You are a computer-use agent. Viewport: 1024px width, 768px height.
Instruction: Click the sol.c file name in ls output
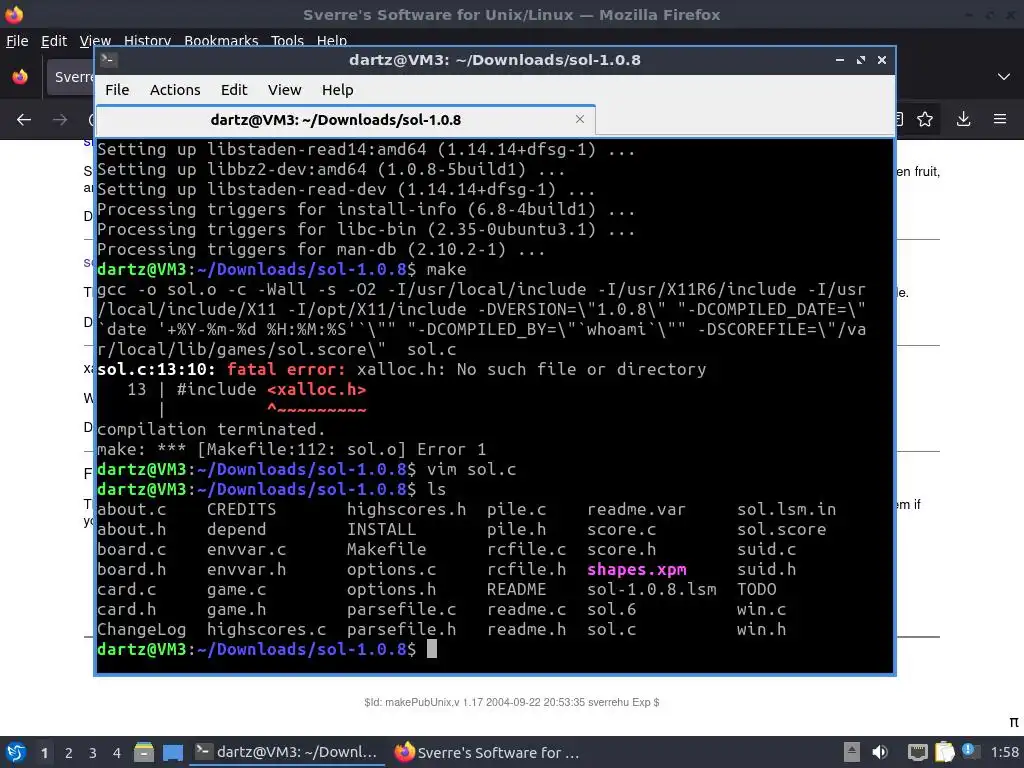611,630
